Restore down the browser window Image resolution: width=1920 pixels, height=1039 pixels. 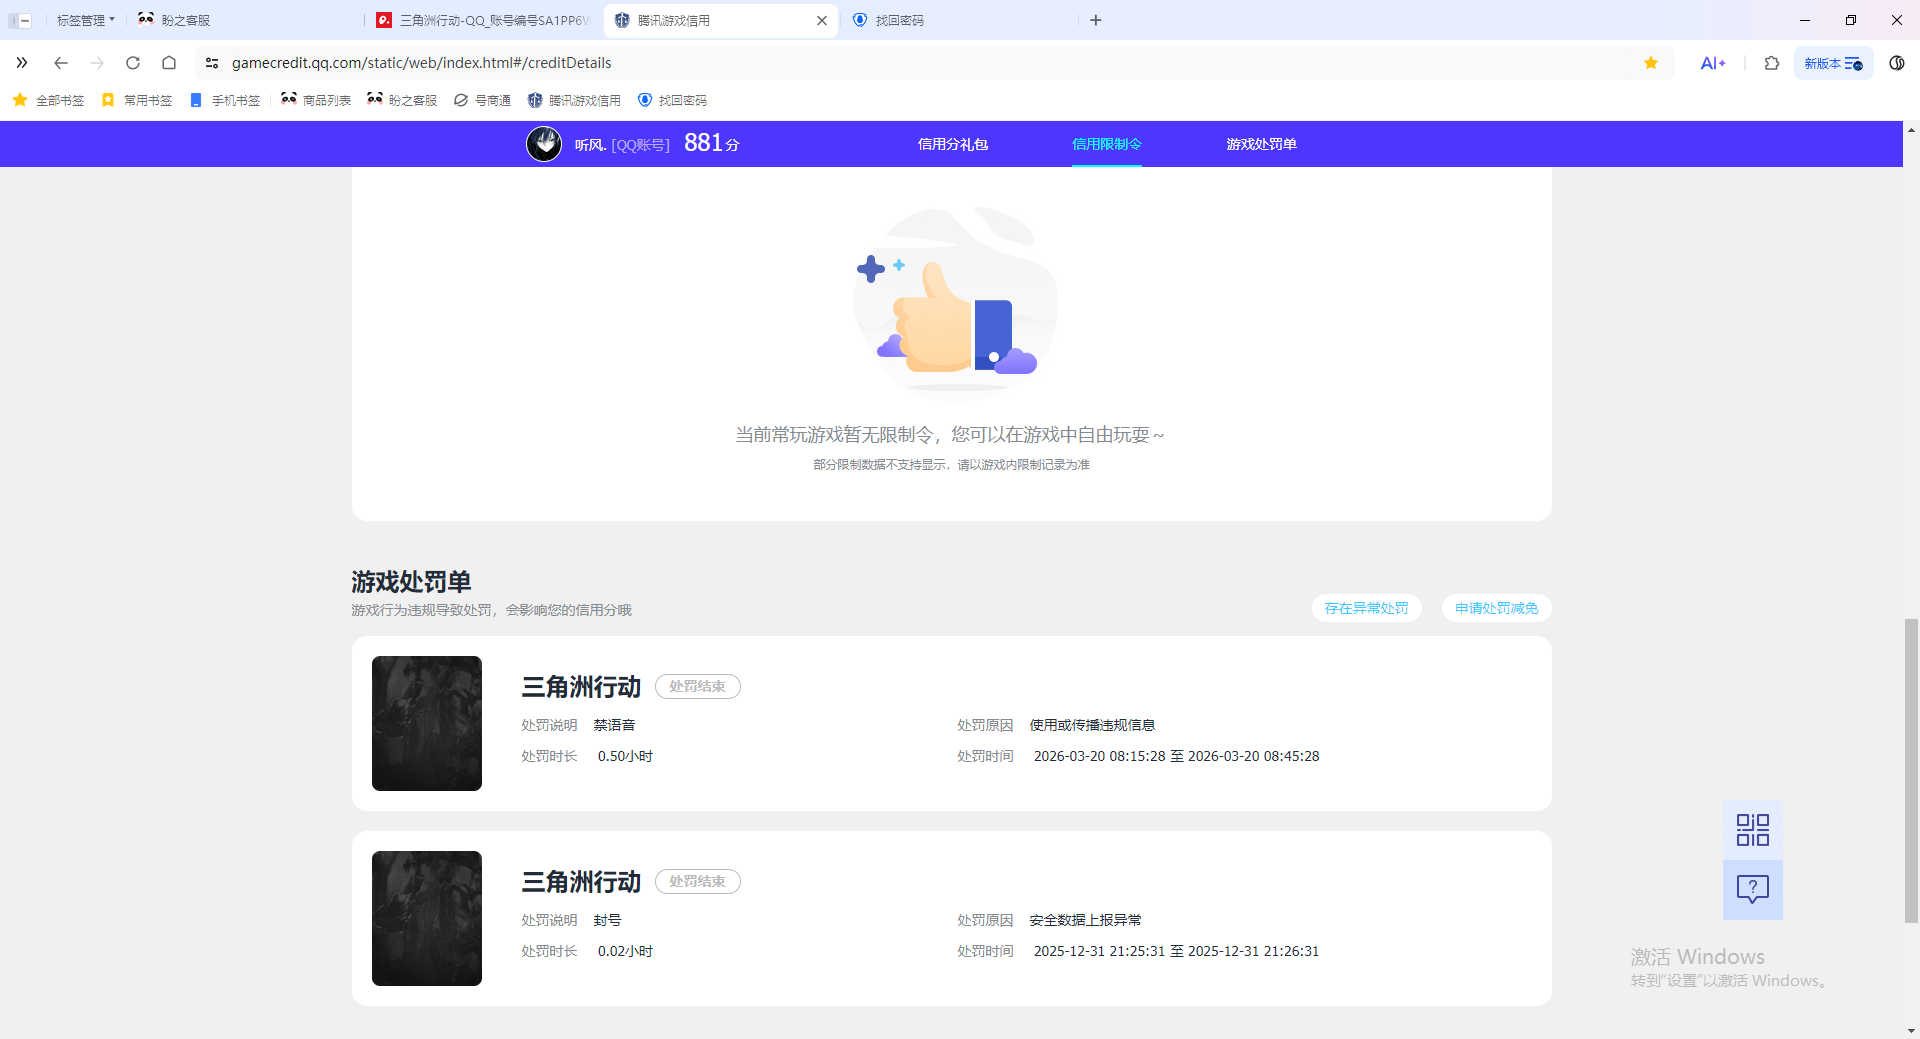pyautogui.click(x=1851, y=20)
